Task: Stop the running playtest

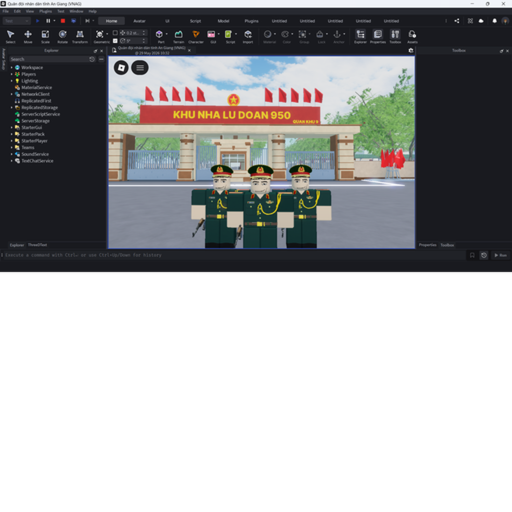Action: pos(63,21)
